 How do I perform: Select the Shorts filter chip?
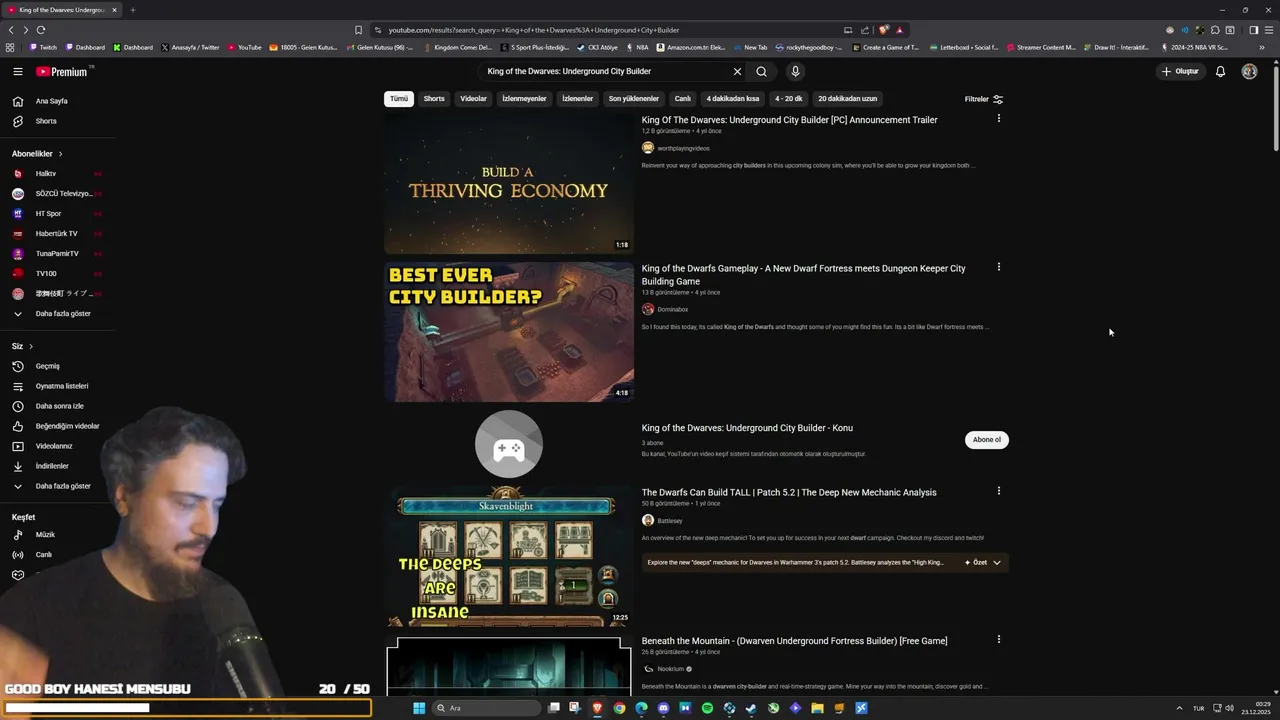(434, 99)
